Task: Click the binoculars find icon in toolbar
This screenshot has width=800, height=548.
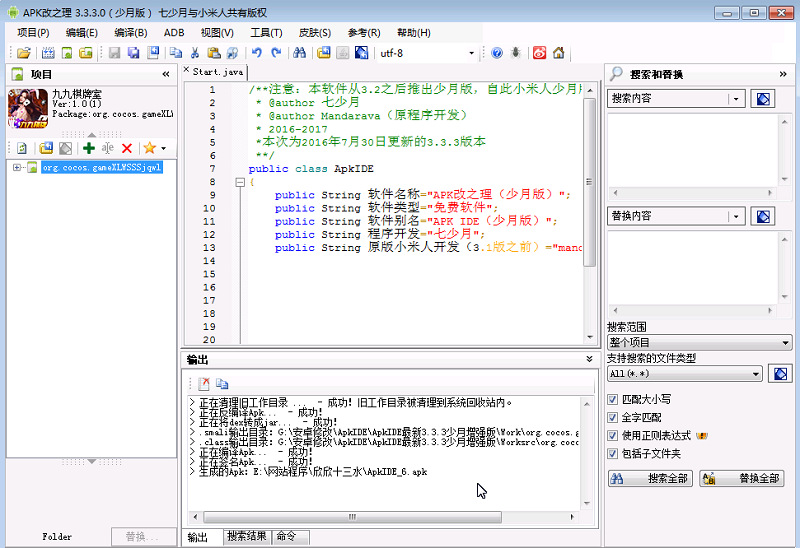Action: click(299, 53)
